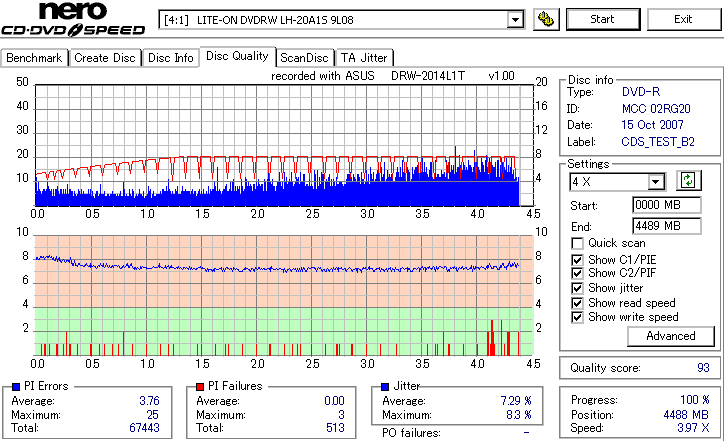Click the blue Jitter legend square
The height and width of the screenshot is (441, 724).
point(385,387)
